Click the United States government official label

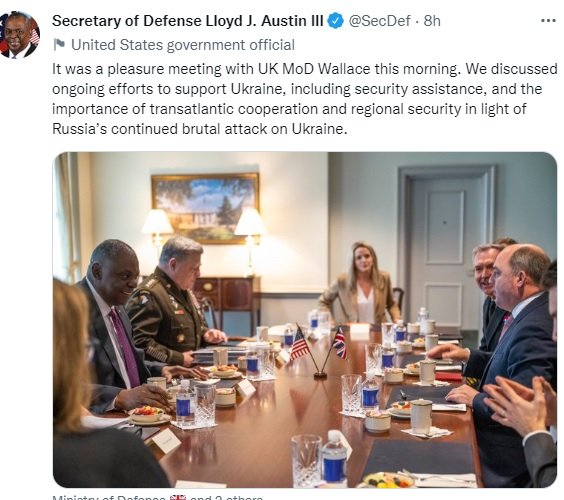point(183,45)
